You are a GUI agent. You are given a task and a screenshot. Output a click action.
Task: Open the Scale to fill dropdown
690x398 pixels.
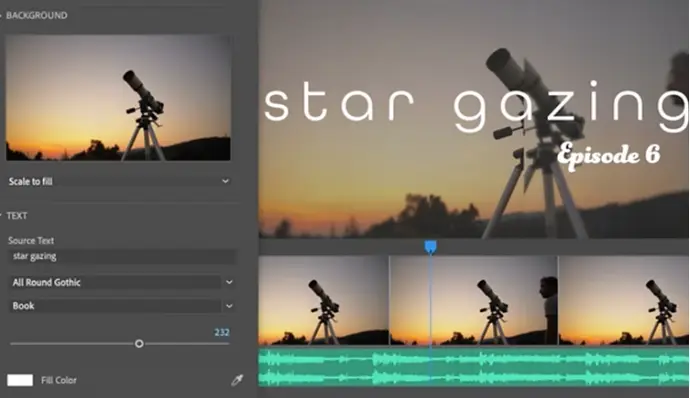pos(119,181)
